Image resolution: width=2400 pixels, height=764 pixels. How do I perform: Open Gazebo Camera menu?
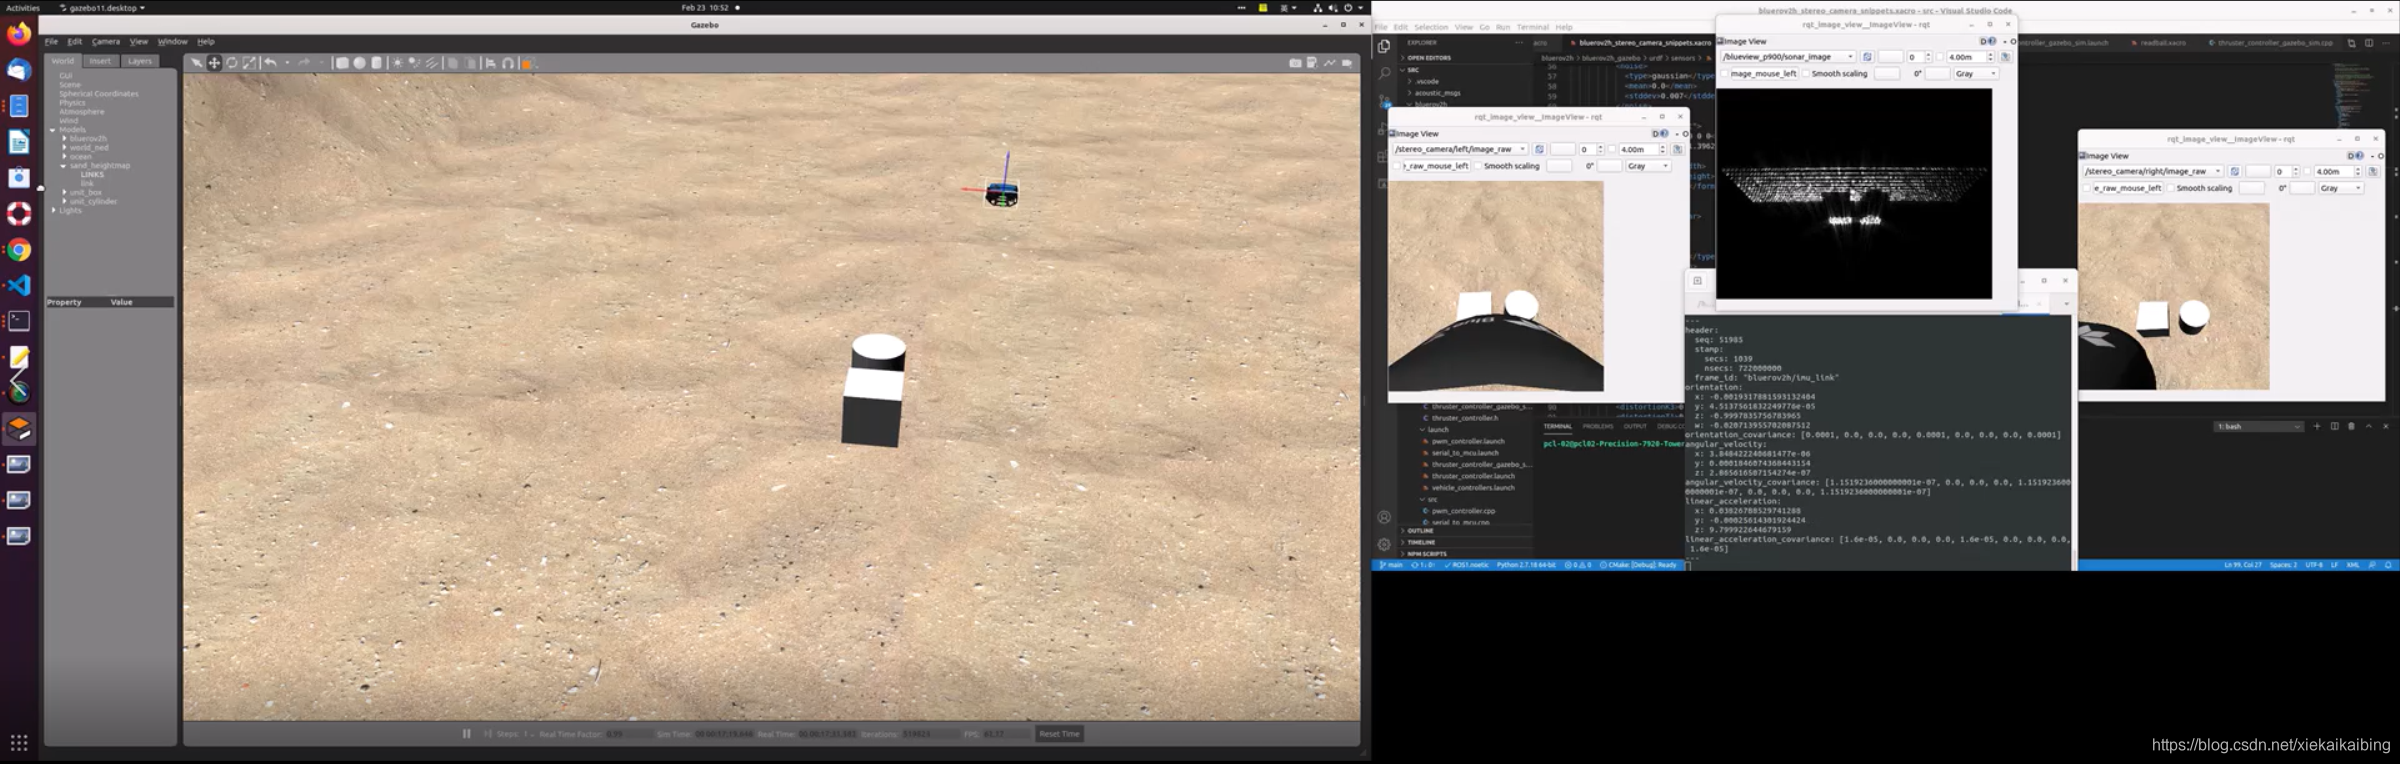(106, 42)
